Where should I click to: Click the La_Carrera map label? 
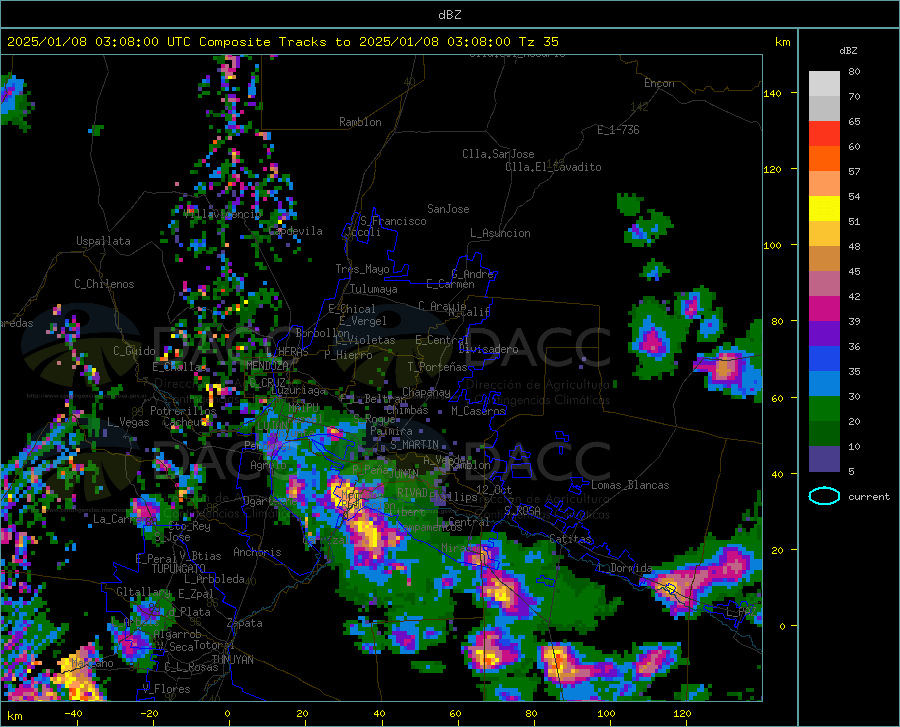pyautogui.click(x=123, y=519)
